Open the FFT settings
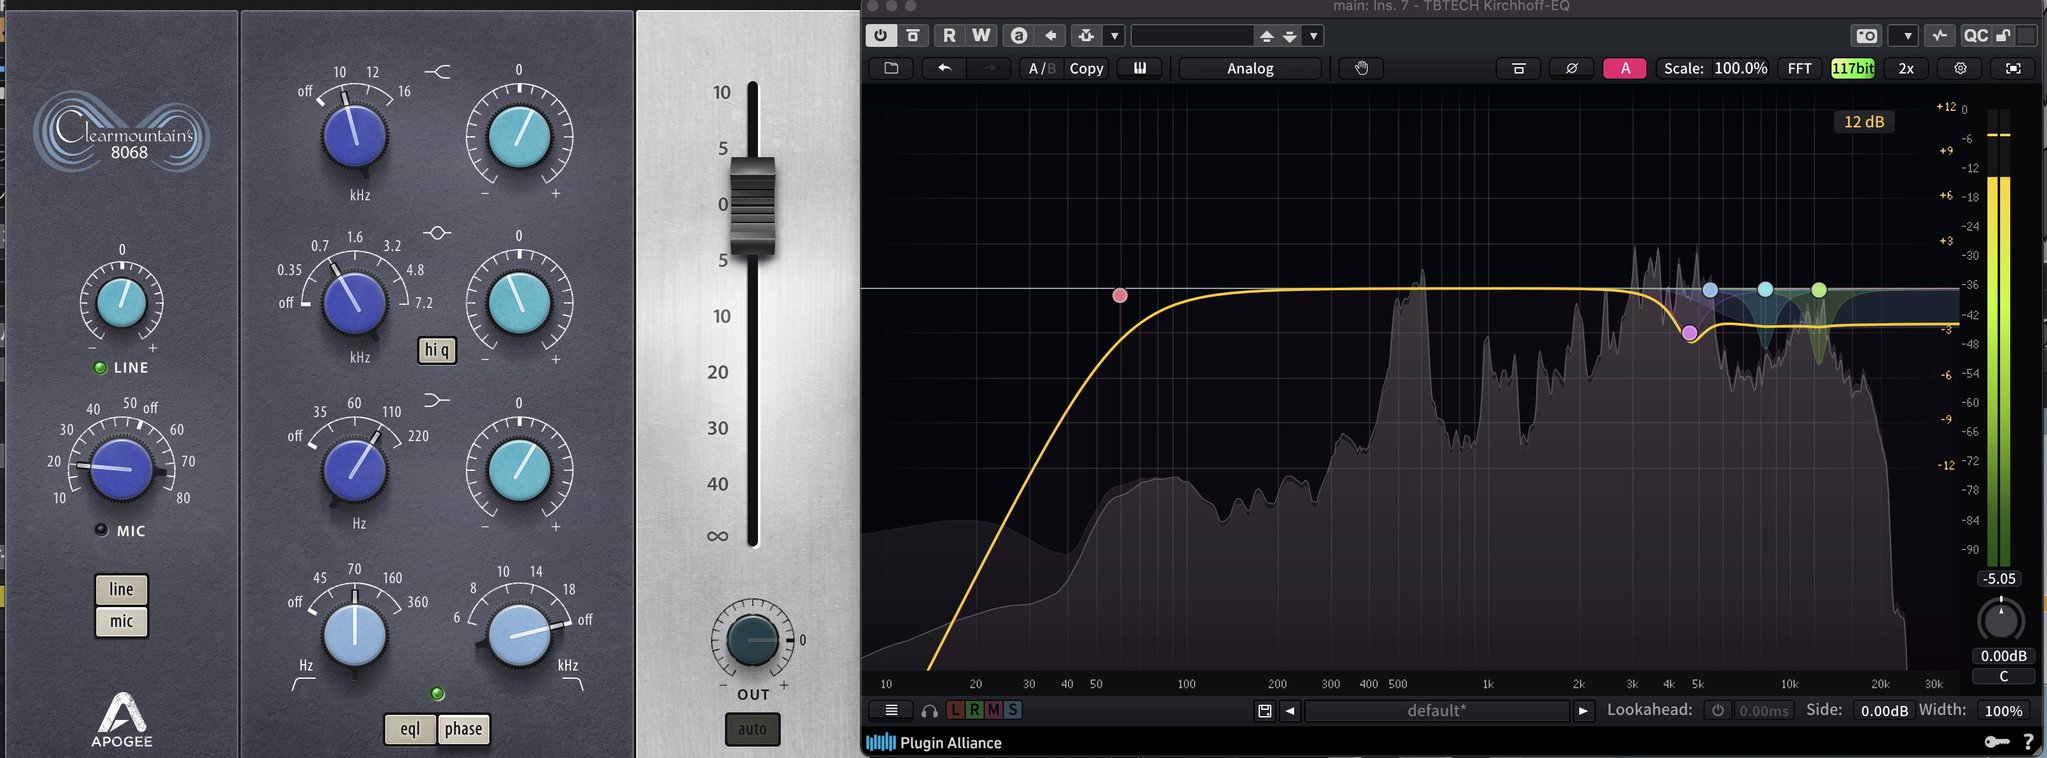This screenshot has width=2047, height=758. 1799,68
